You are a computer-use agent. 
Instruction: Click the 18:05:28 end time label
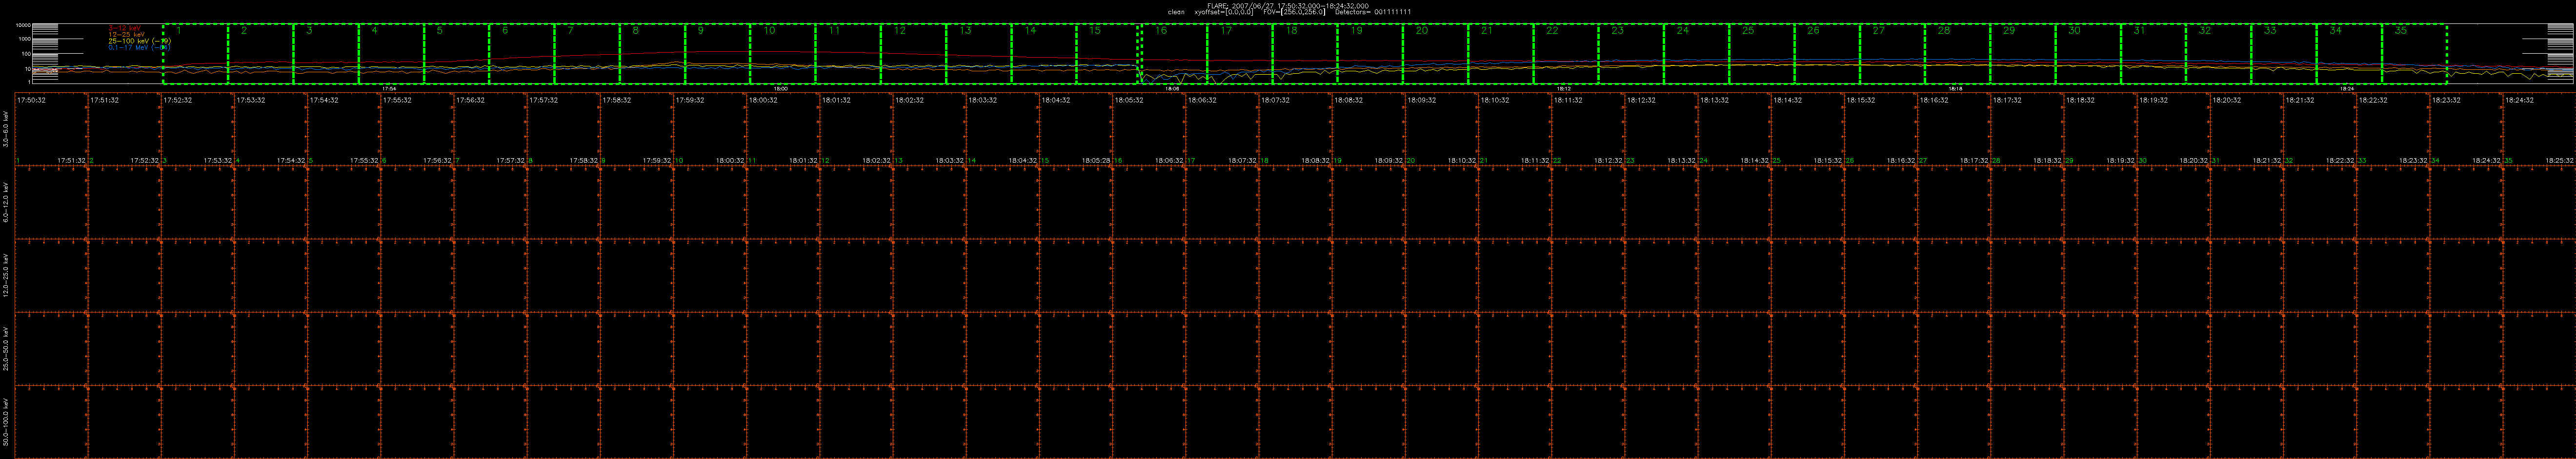pos(1096,160)
